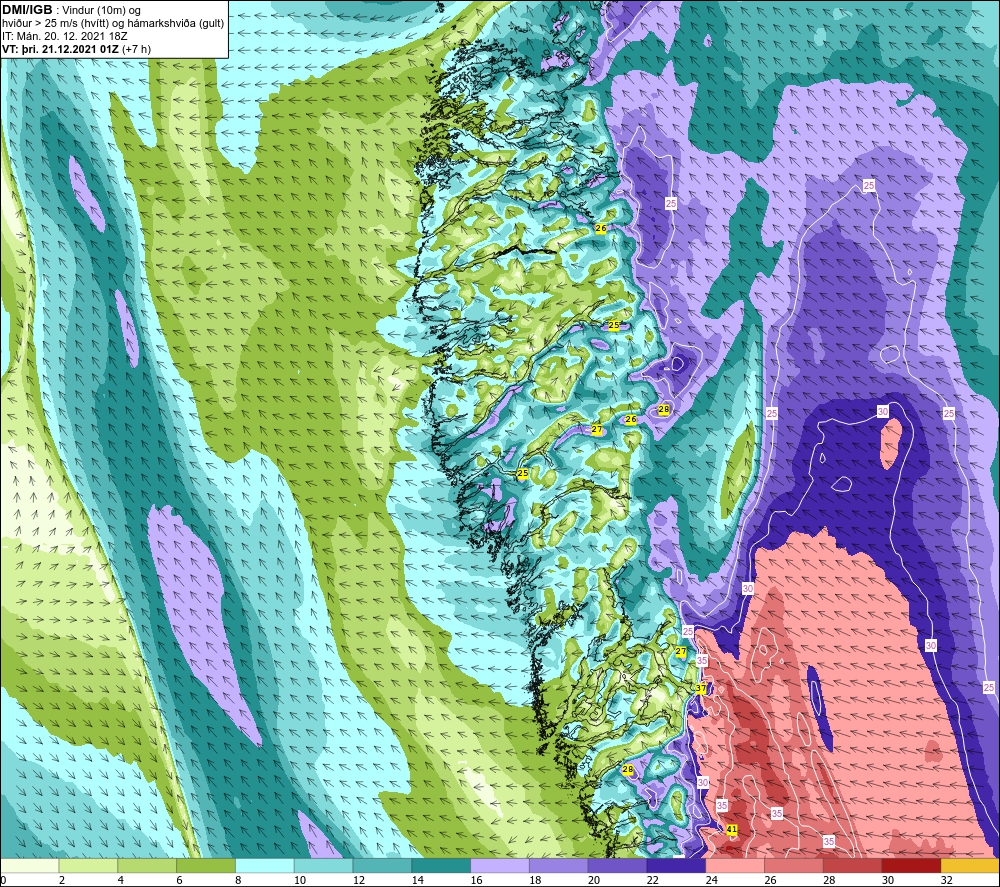Pick the green 4–6 legend swatch
The image size is (1000, 887).
(x=147, y=866)
